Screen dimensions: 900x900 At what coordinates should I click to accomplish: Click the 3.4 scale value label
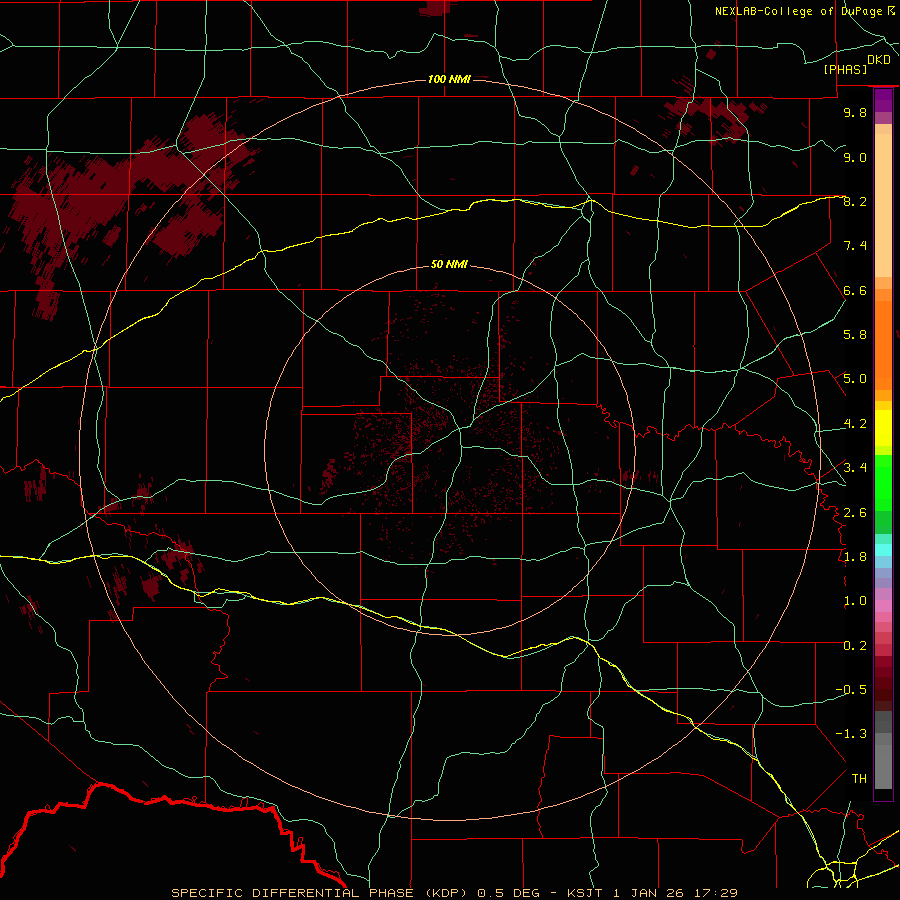tap(855, 468)
